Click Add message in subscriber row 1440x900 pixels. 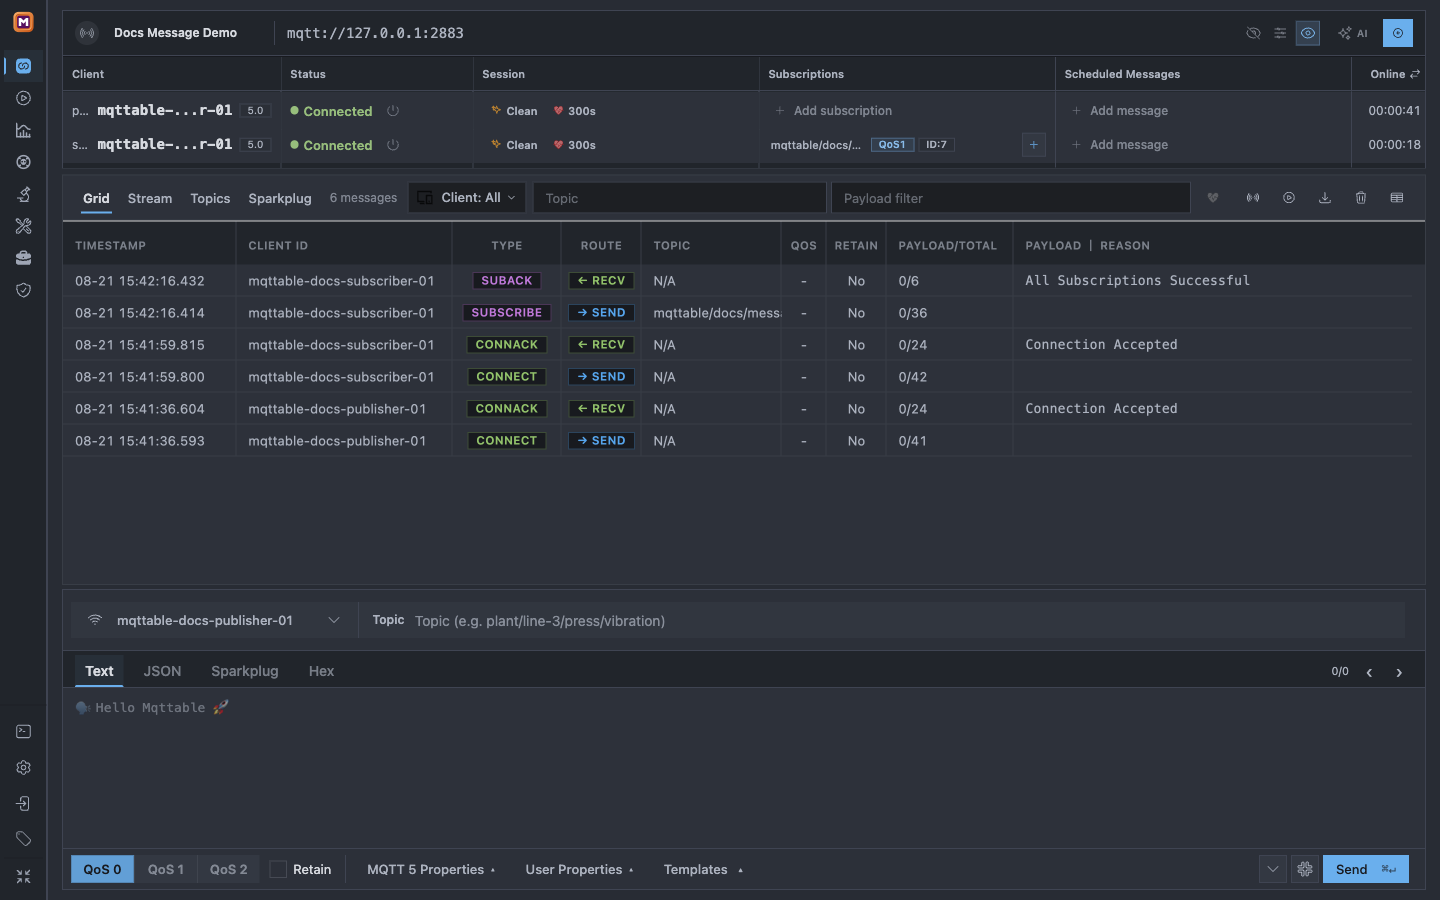[1119, 145]
